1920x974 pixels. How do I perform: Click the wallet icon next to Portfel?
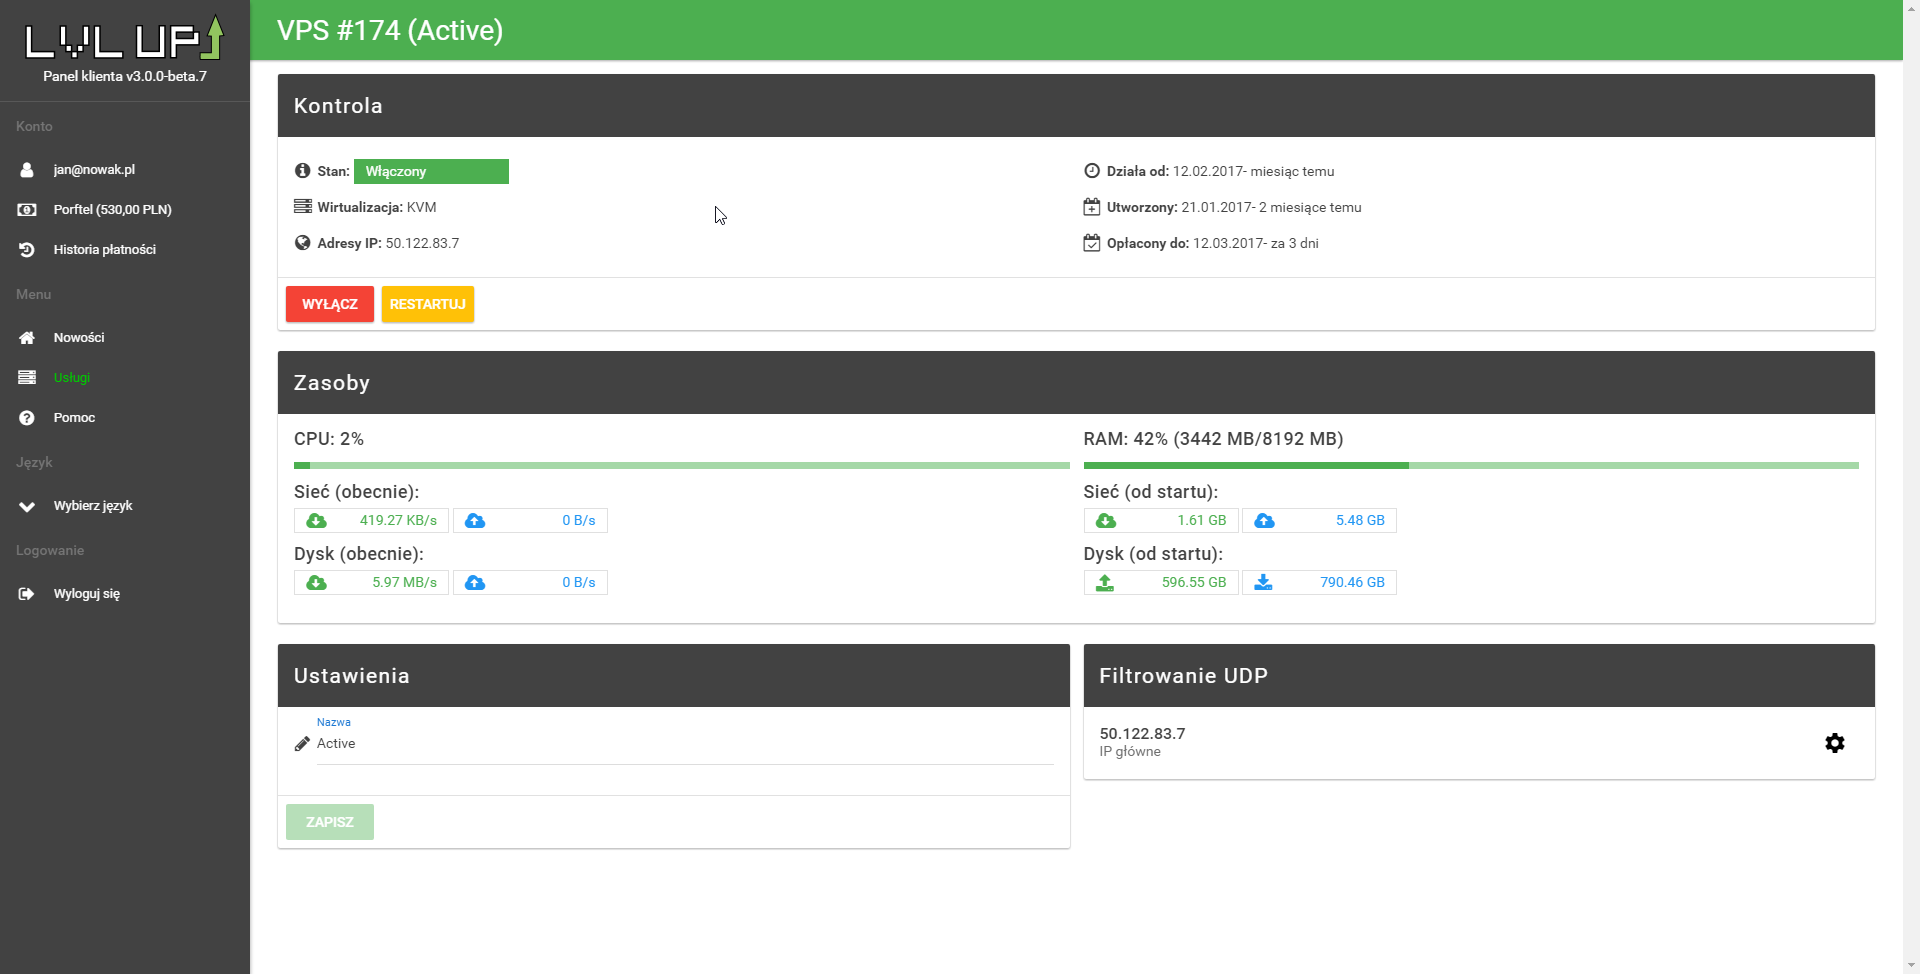27,210
